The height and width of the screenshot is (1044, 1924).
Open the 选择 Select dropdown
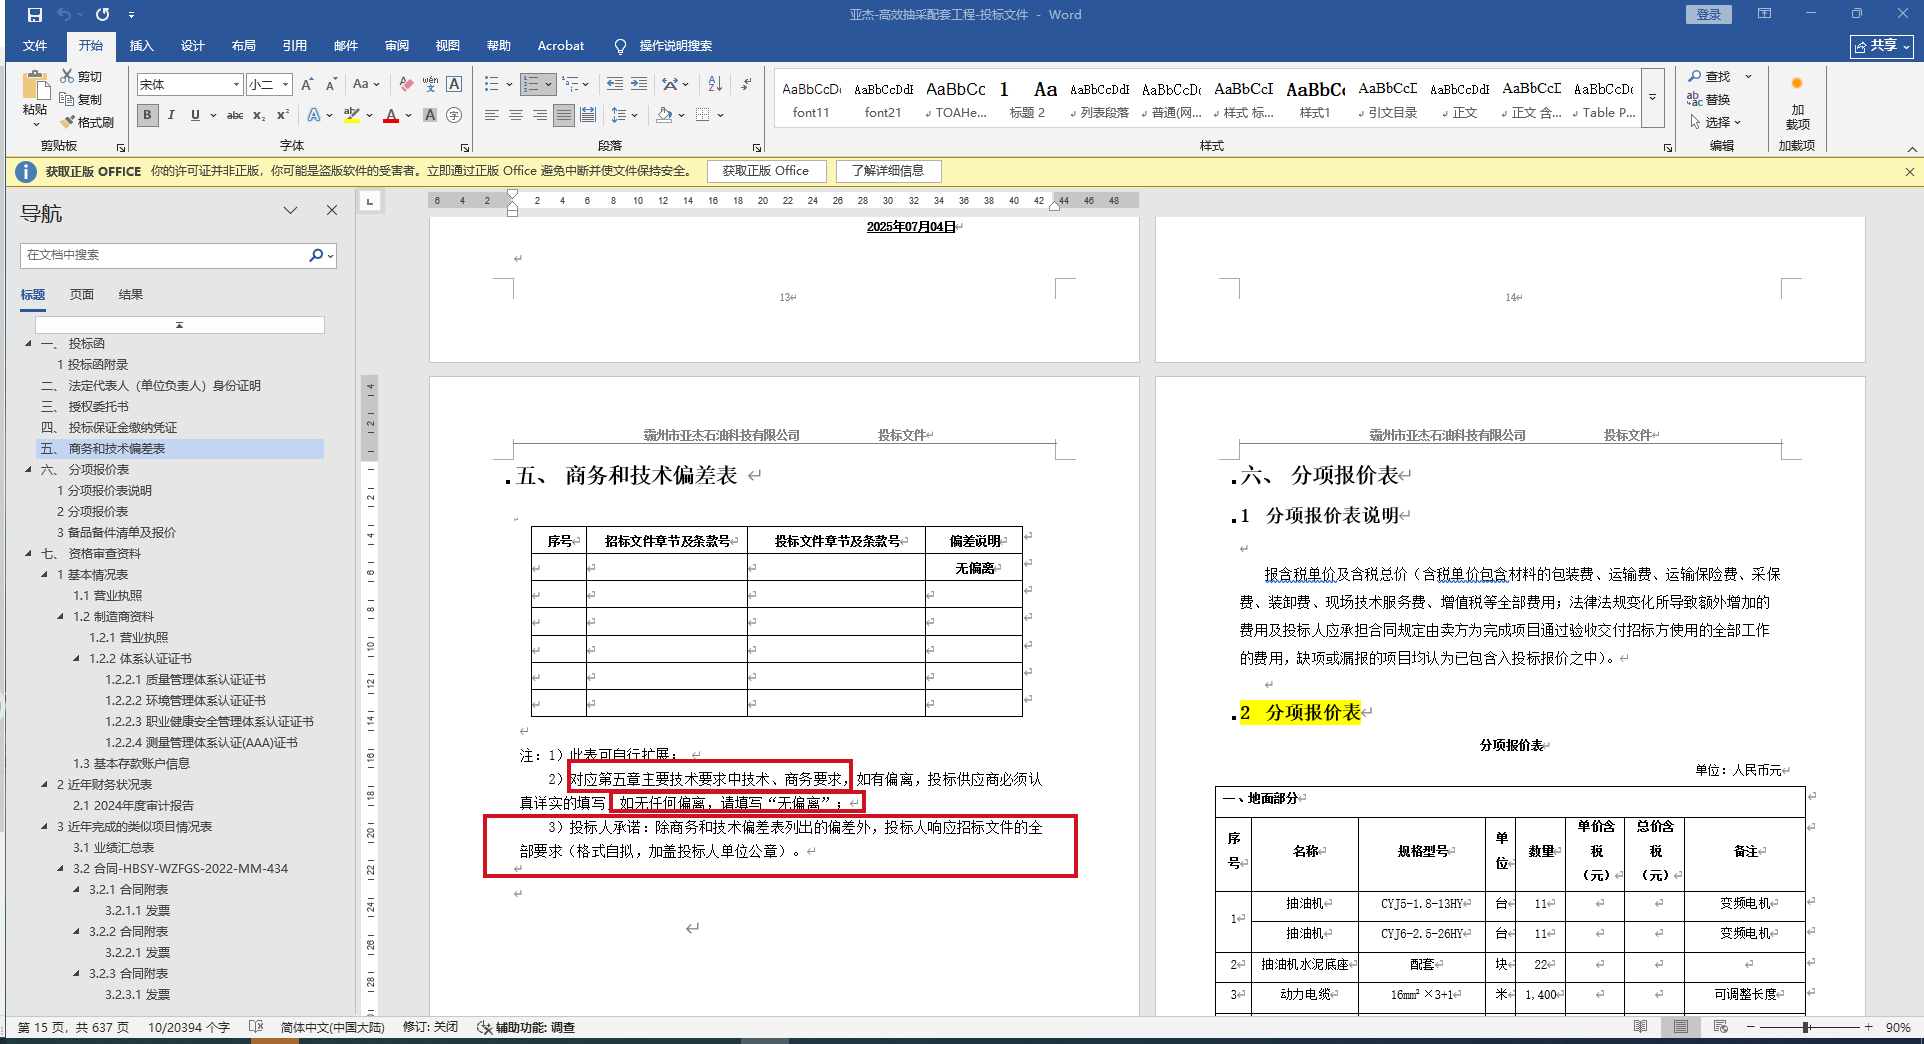(x=1717, y=122)
